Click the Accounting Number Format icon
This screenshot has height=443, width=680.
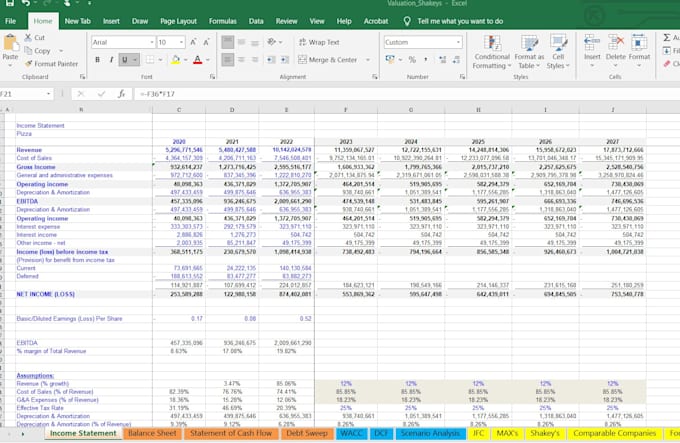390,59
